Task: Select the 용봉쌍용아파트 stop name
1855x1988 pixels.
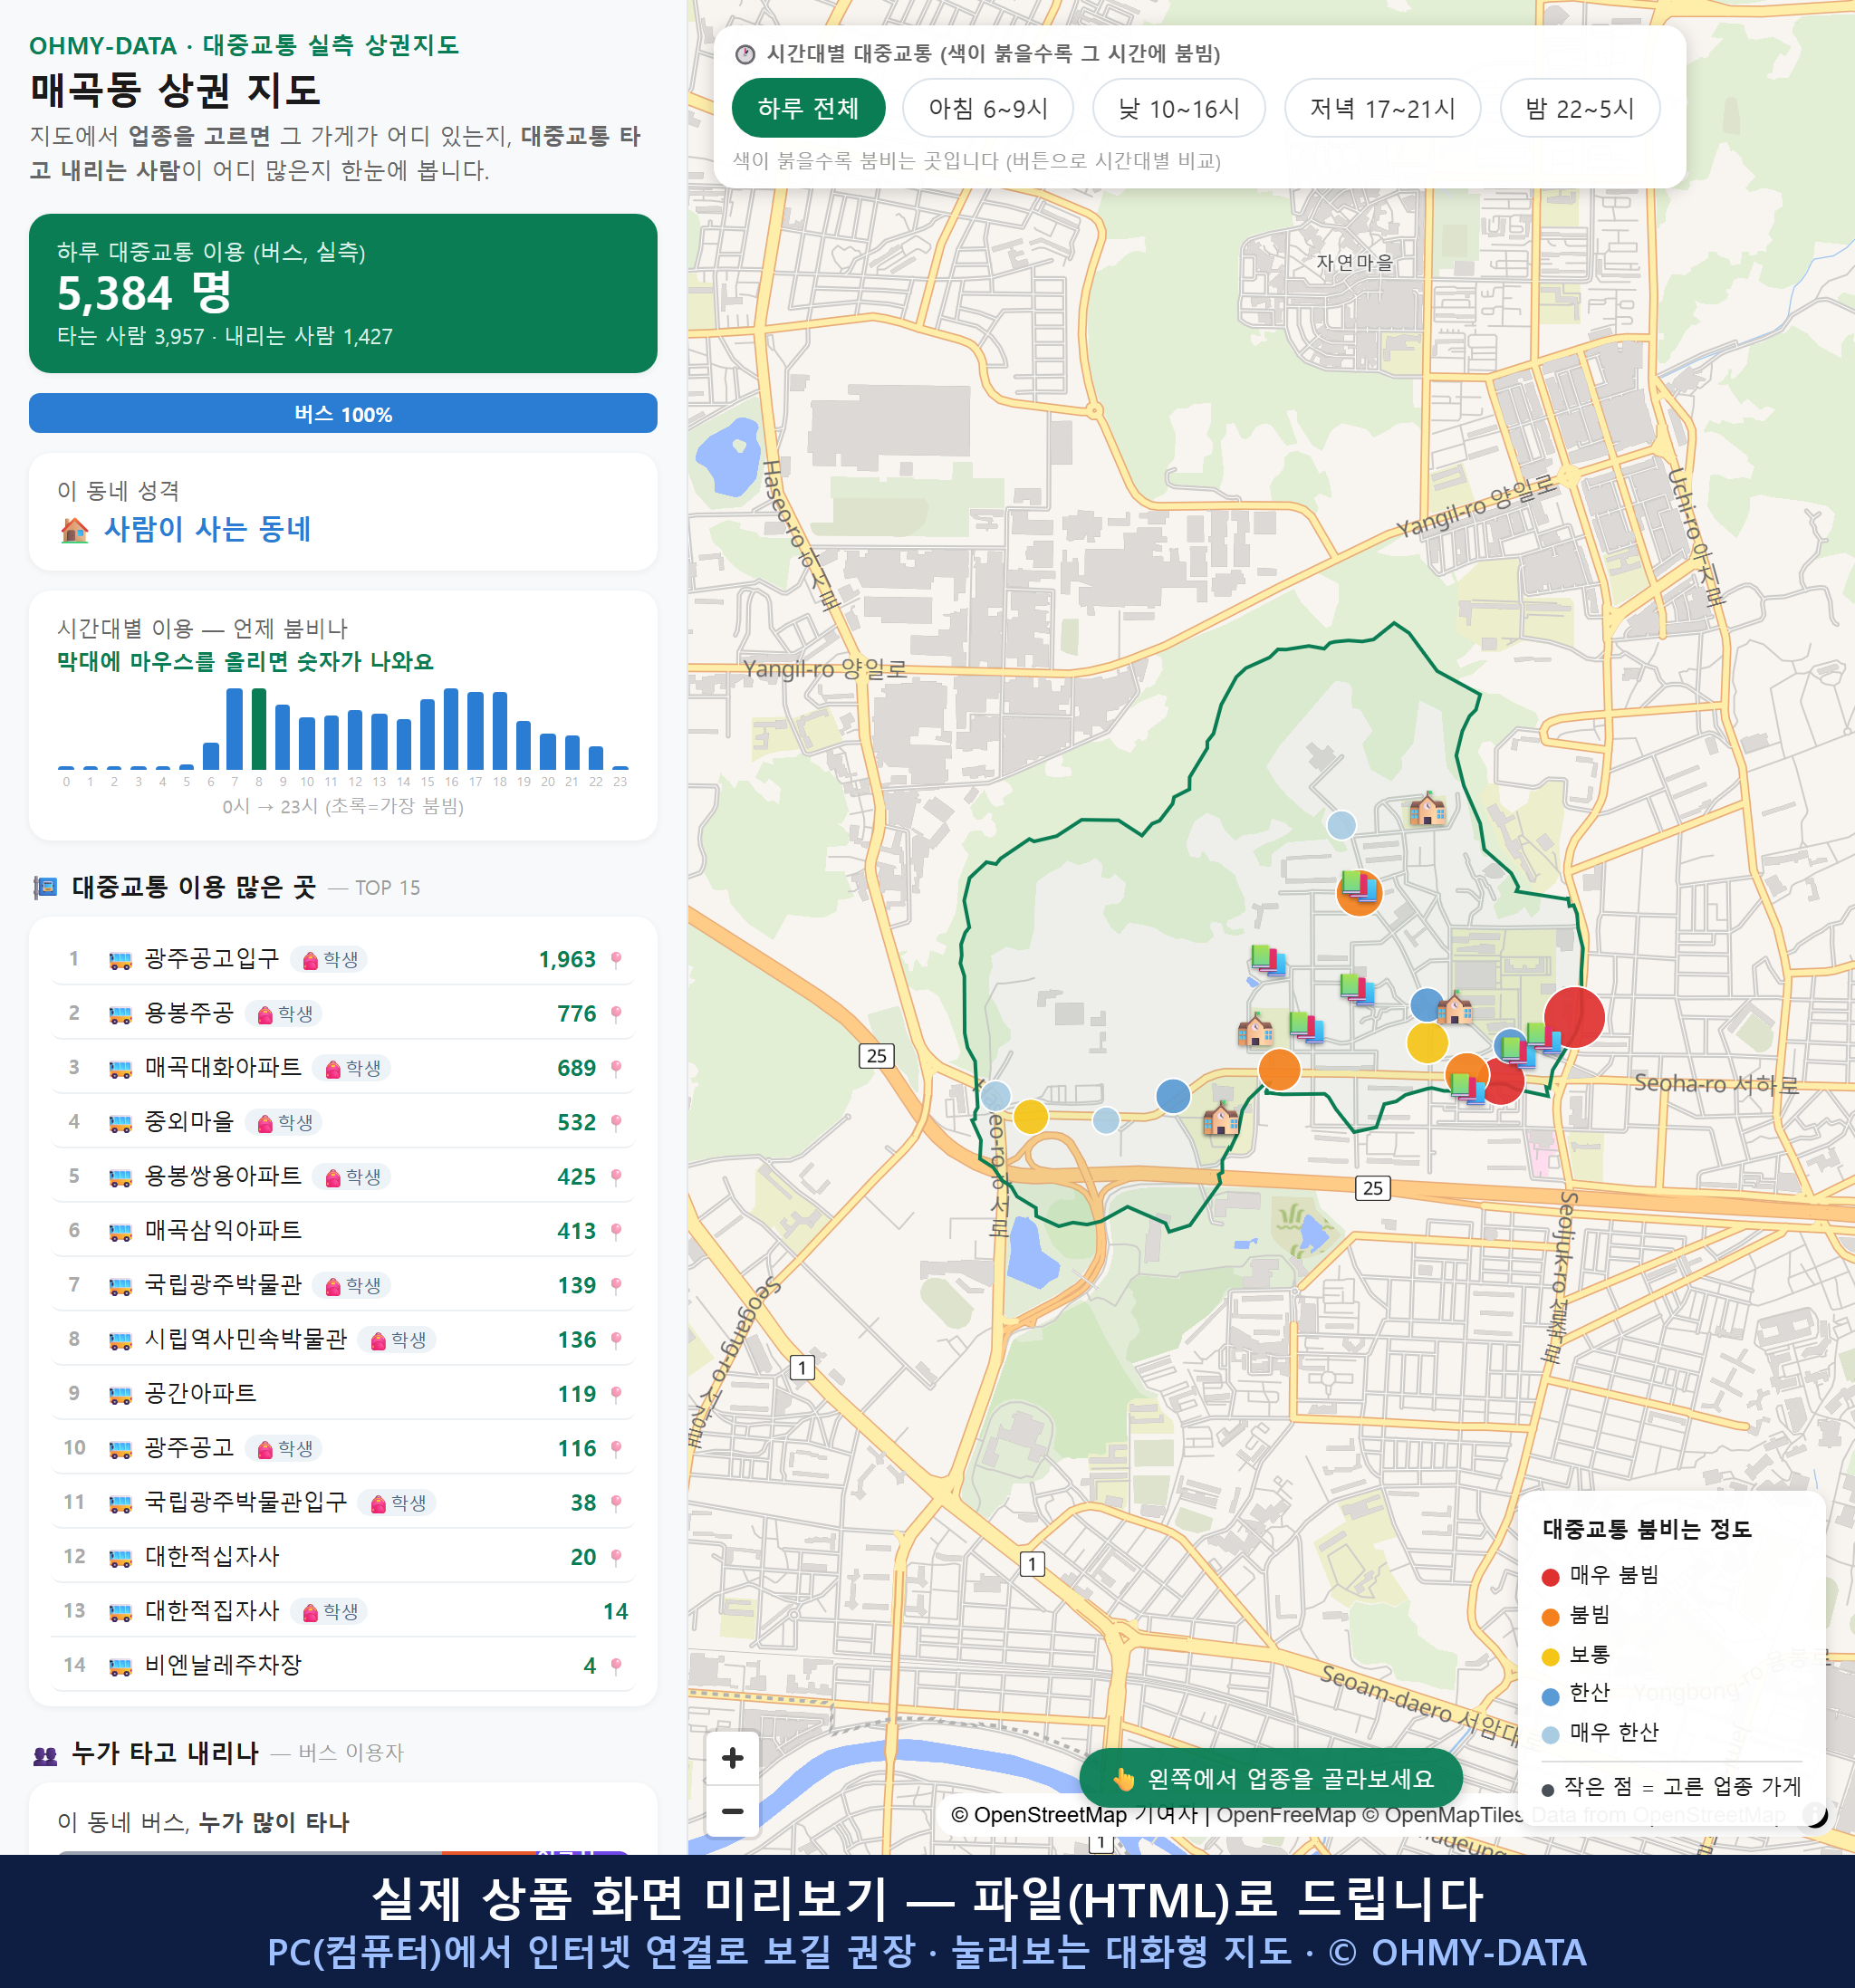Action: [223, 1176]
